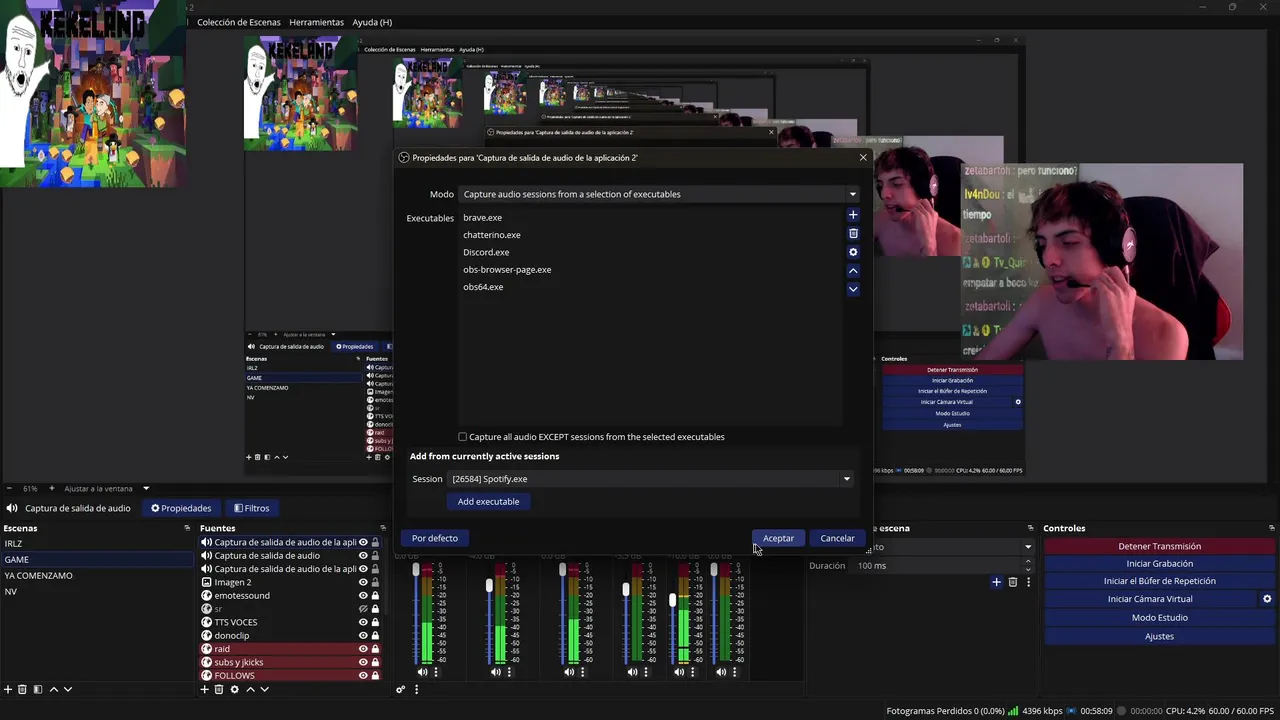
Task: Open transitions three-dot options menu
Action: 1028,582
